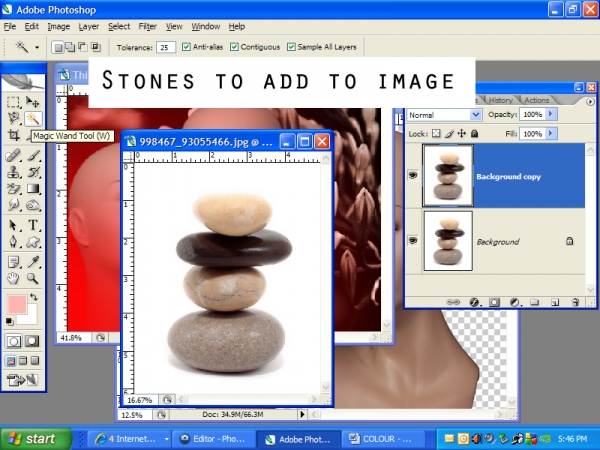
Task: Hide the Background copy layer
Action: (x=413, y=175)
